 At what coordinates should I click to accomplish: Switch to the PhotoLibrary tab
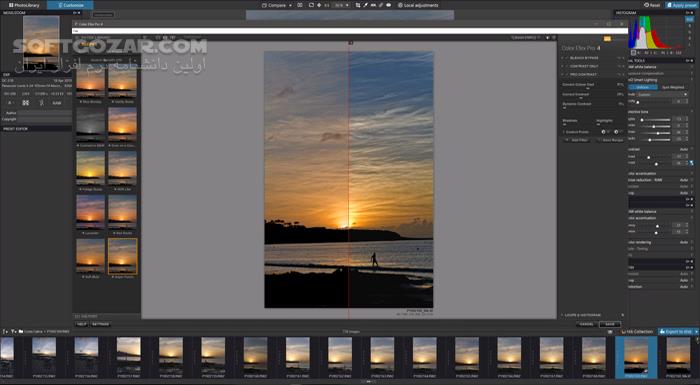pos(24,5)
